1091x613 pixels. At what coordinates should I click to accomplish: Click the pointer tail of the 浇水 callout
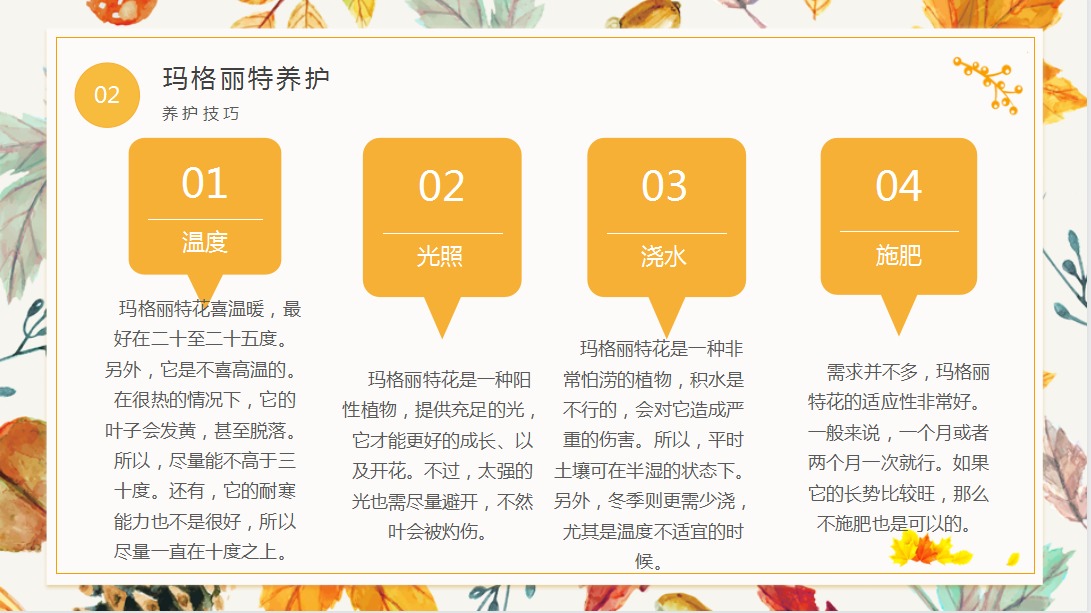point(665,316)
